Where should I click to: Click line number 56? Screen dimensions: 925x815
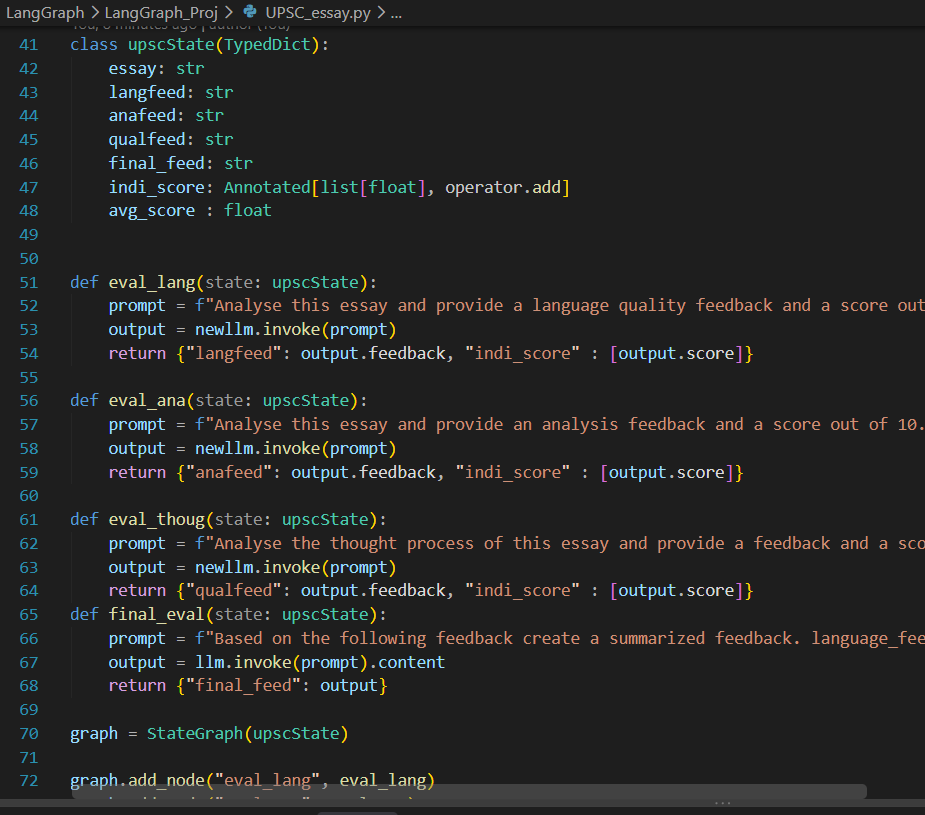(28, 401)
